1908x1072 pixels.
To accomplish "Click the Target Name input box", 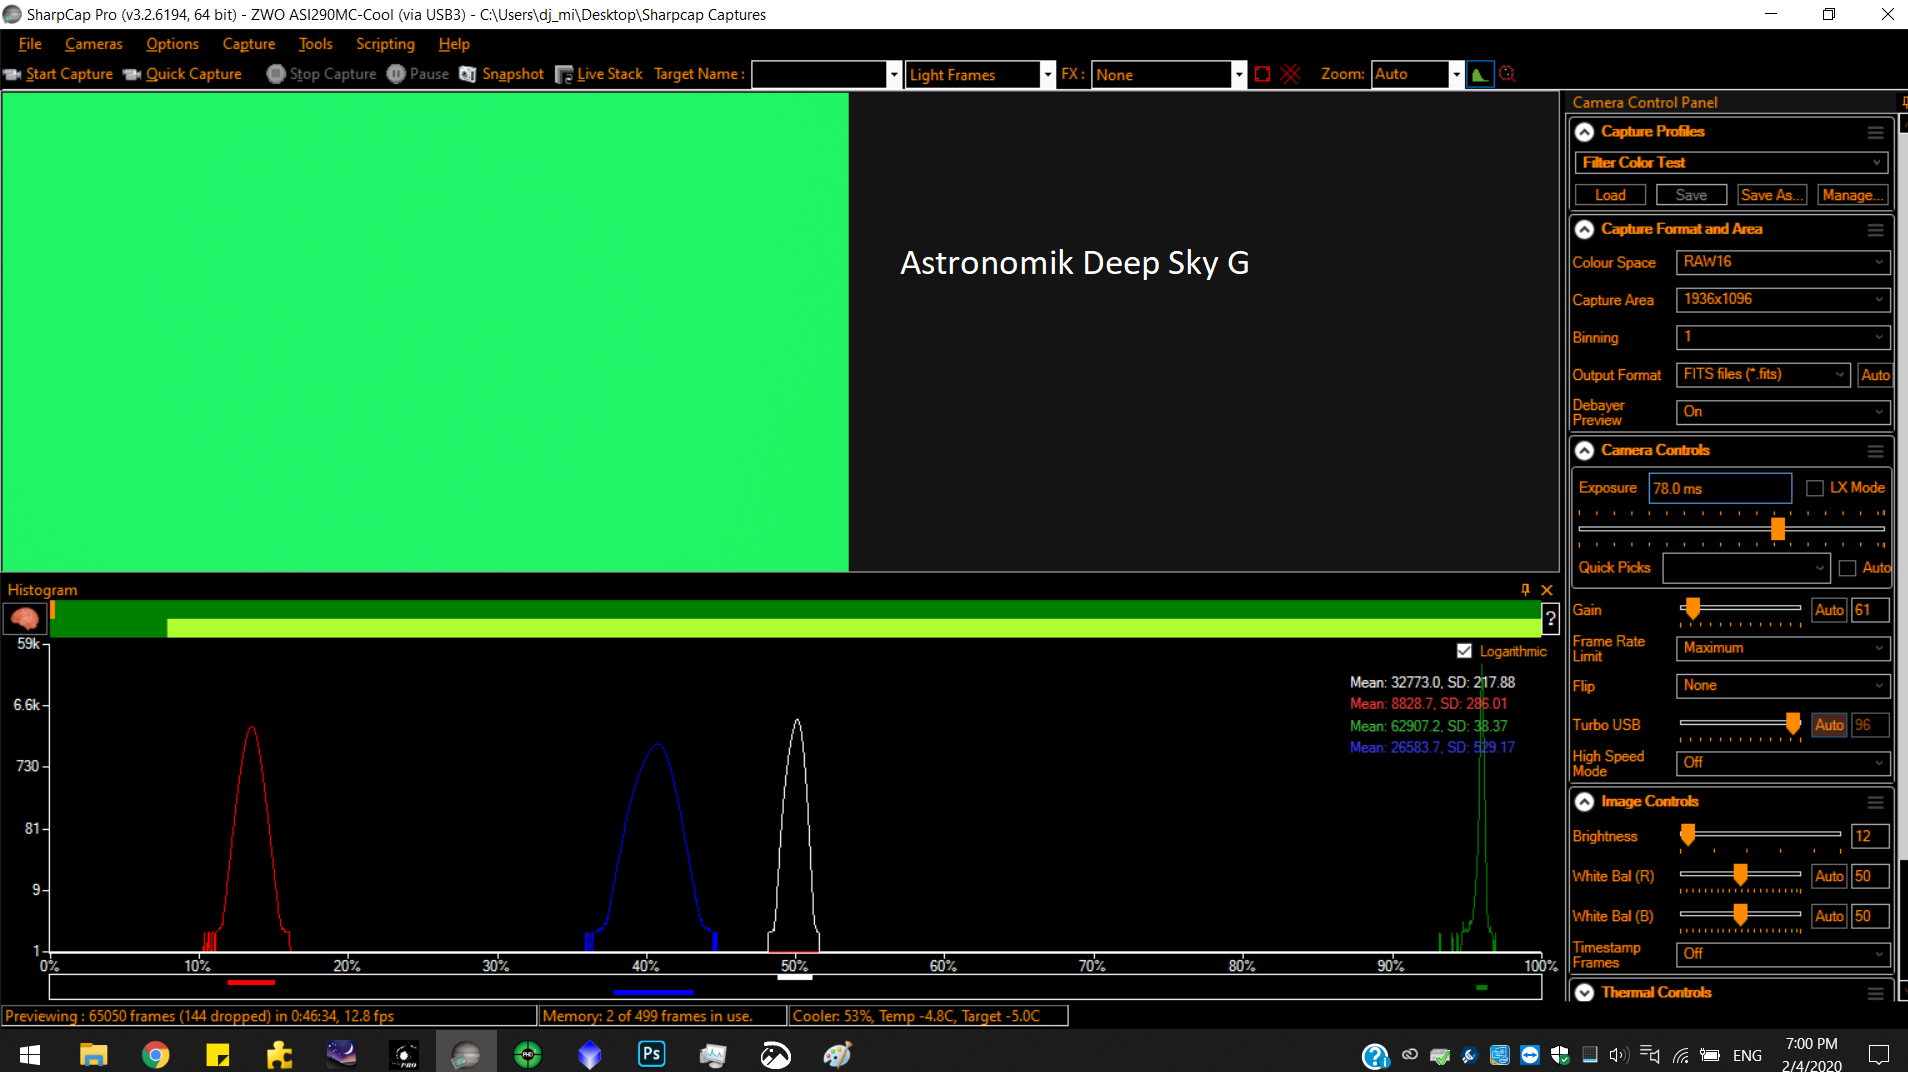I will tap(820, 75).
